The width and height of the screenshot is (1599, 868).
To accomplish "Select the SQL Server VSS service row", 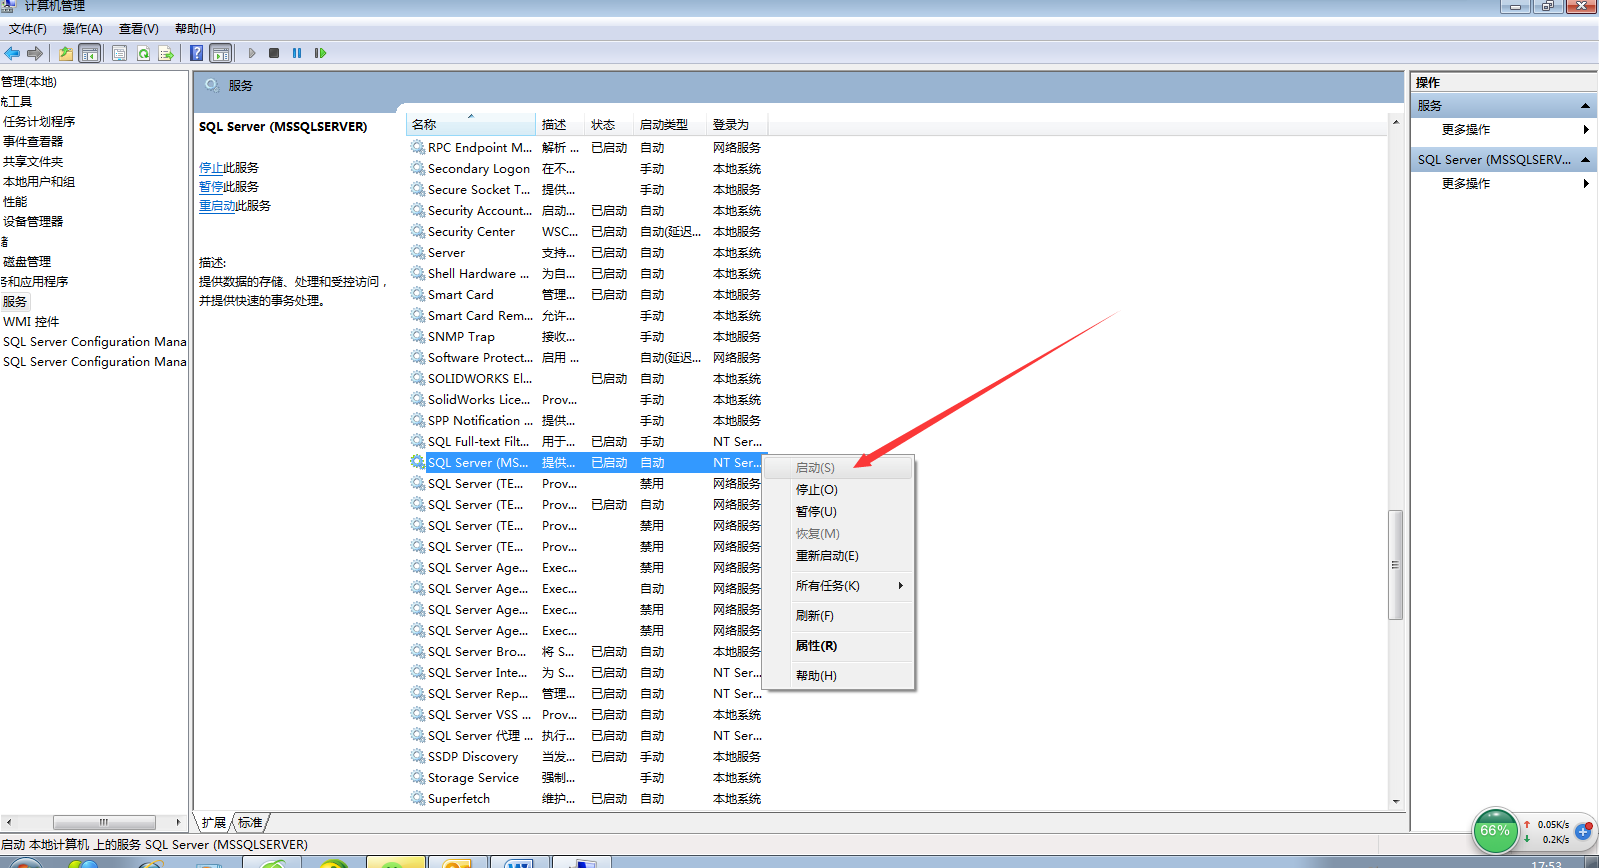I will coord(587,714).
